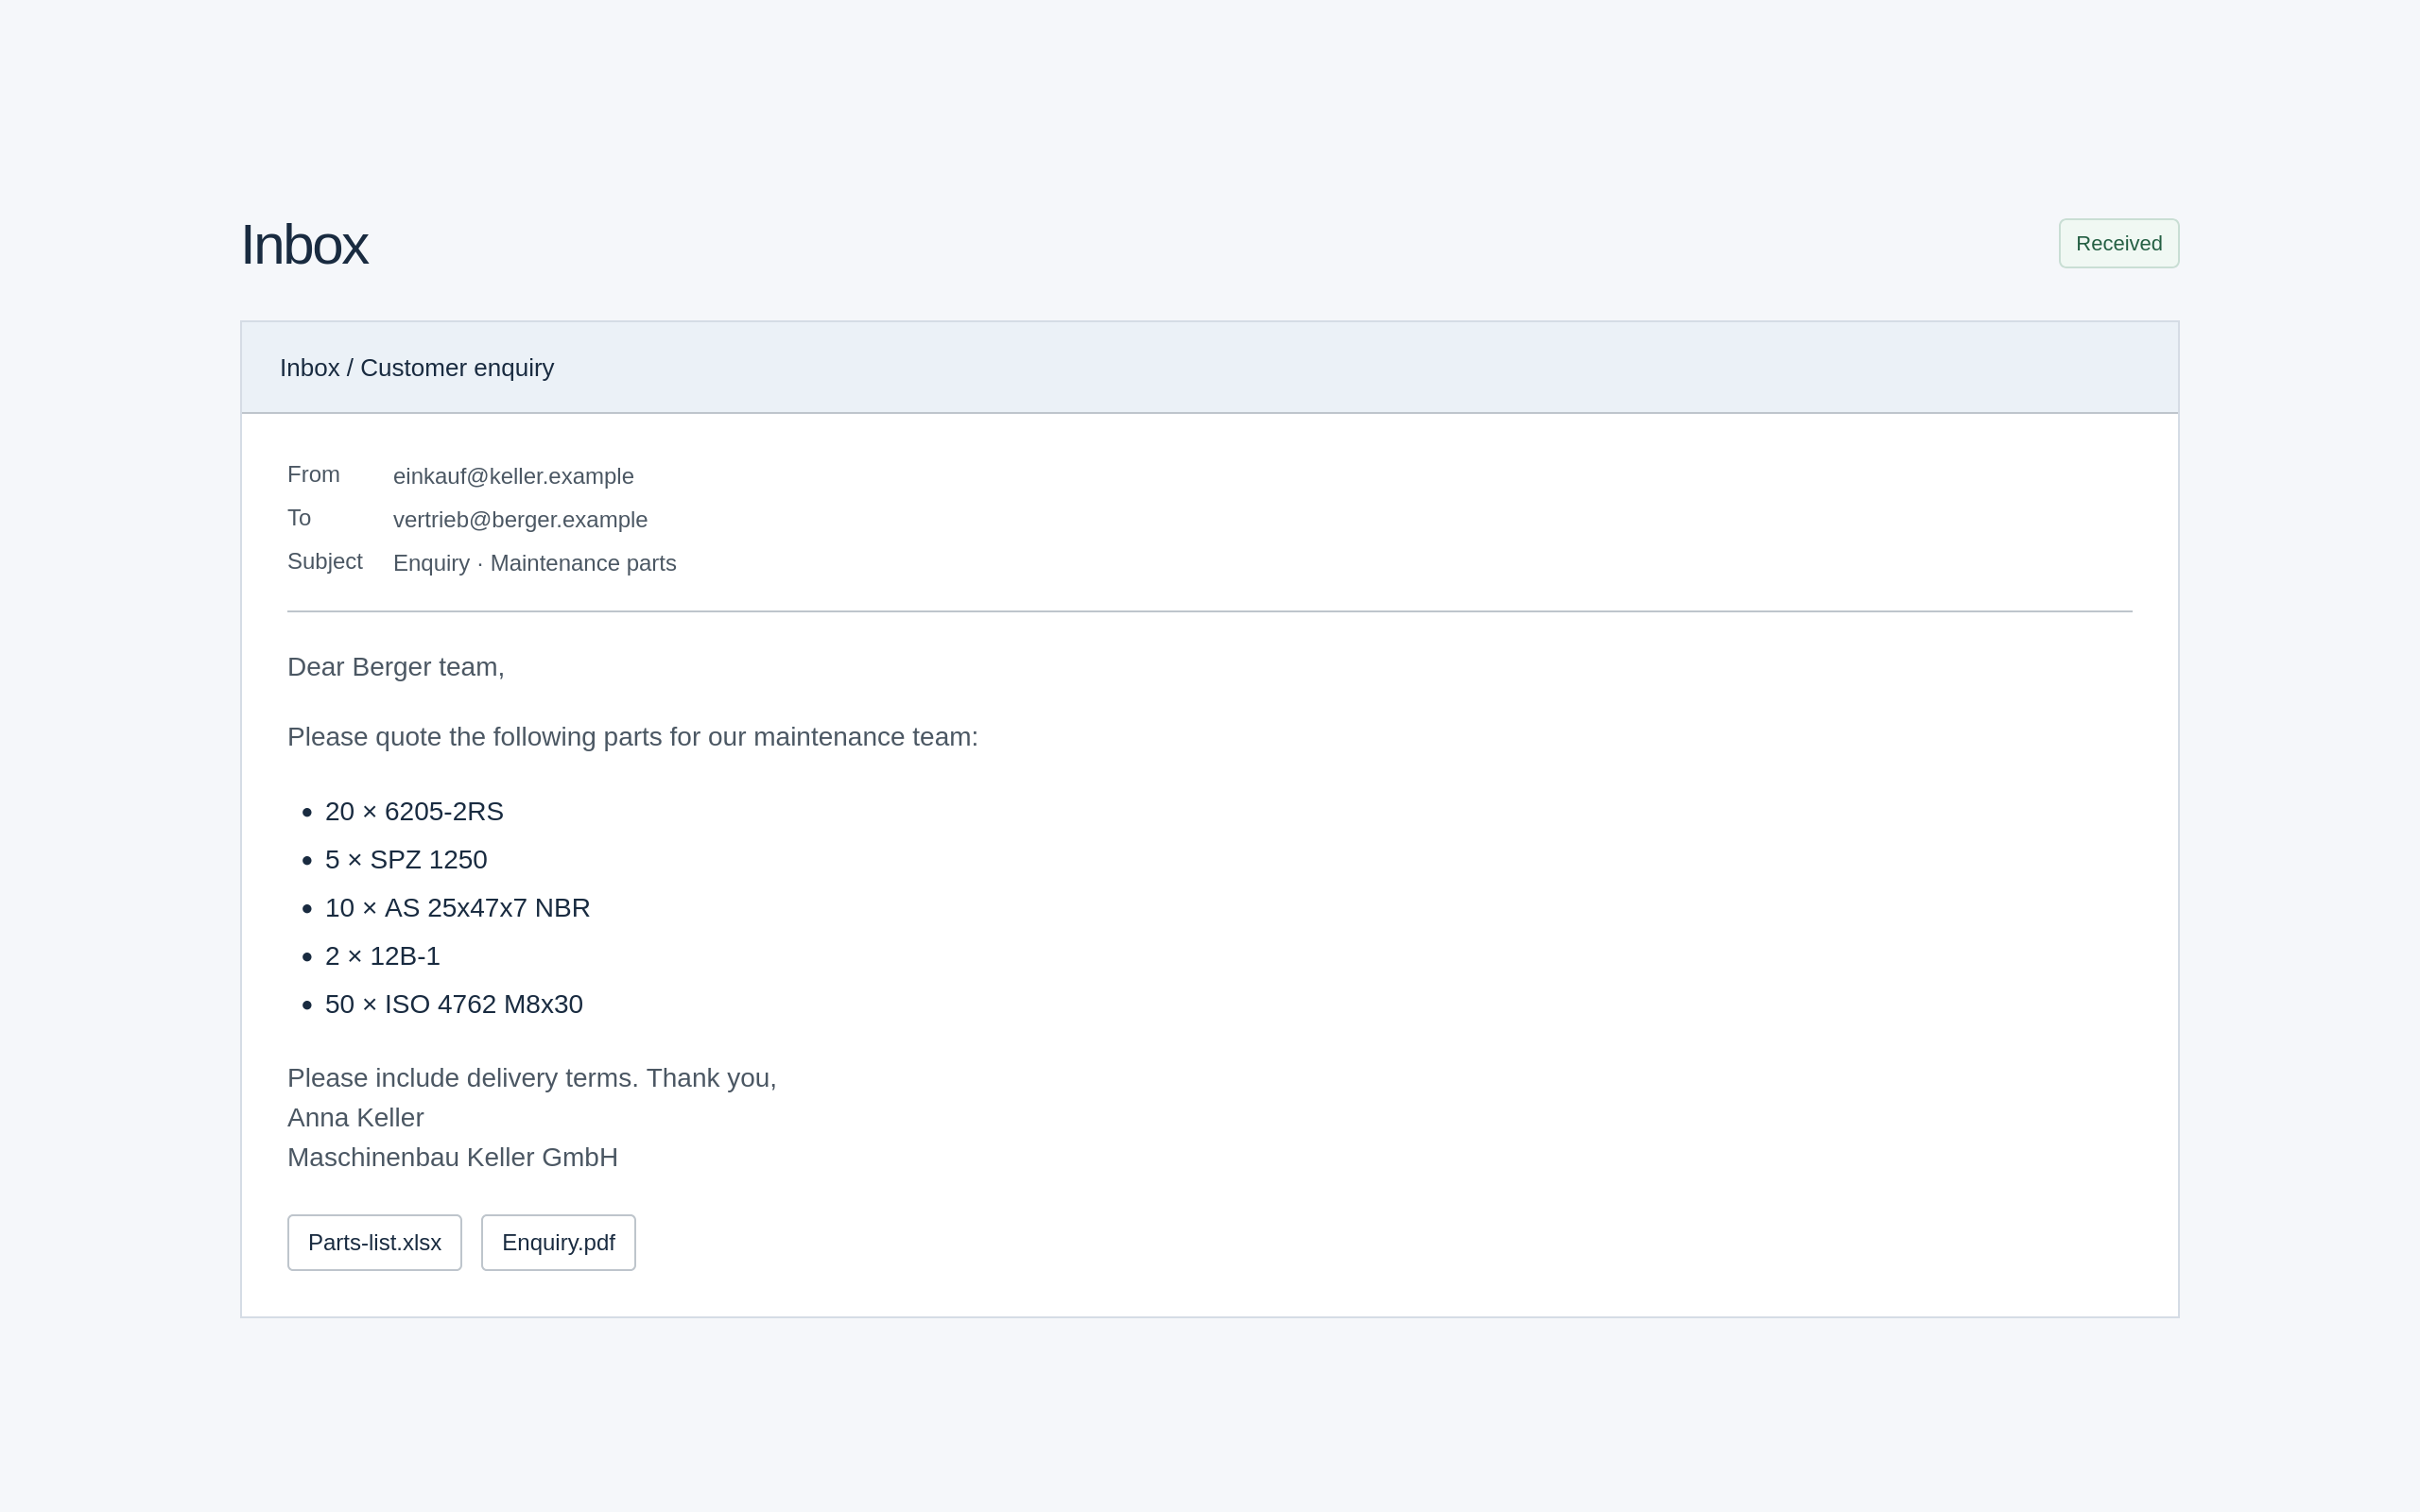Click the From field label
This screenshot has width=2420, height=1512.
click(313, 474)
